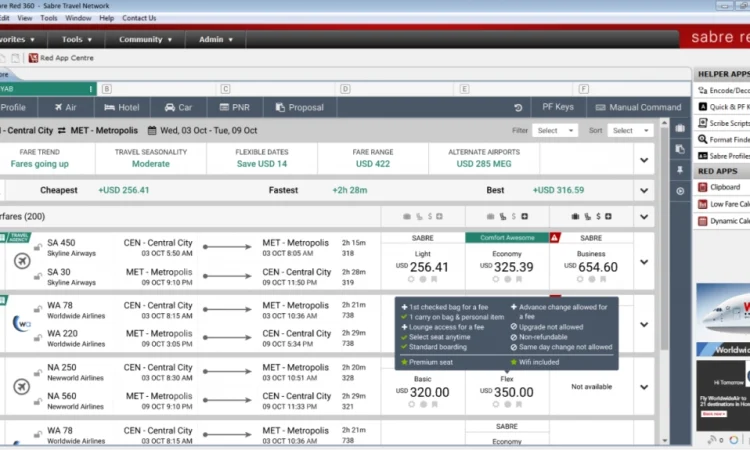
Task: Open the Low Fare Calendar red app
Action: pyautogui.click(x=723, y=204)
